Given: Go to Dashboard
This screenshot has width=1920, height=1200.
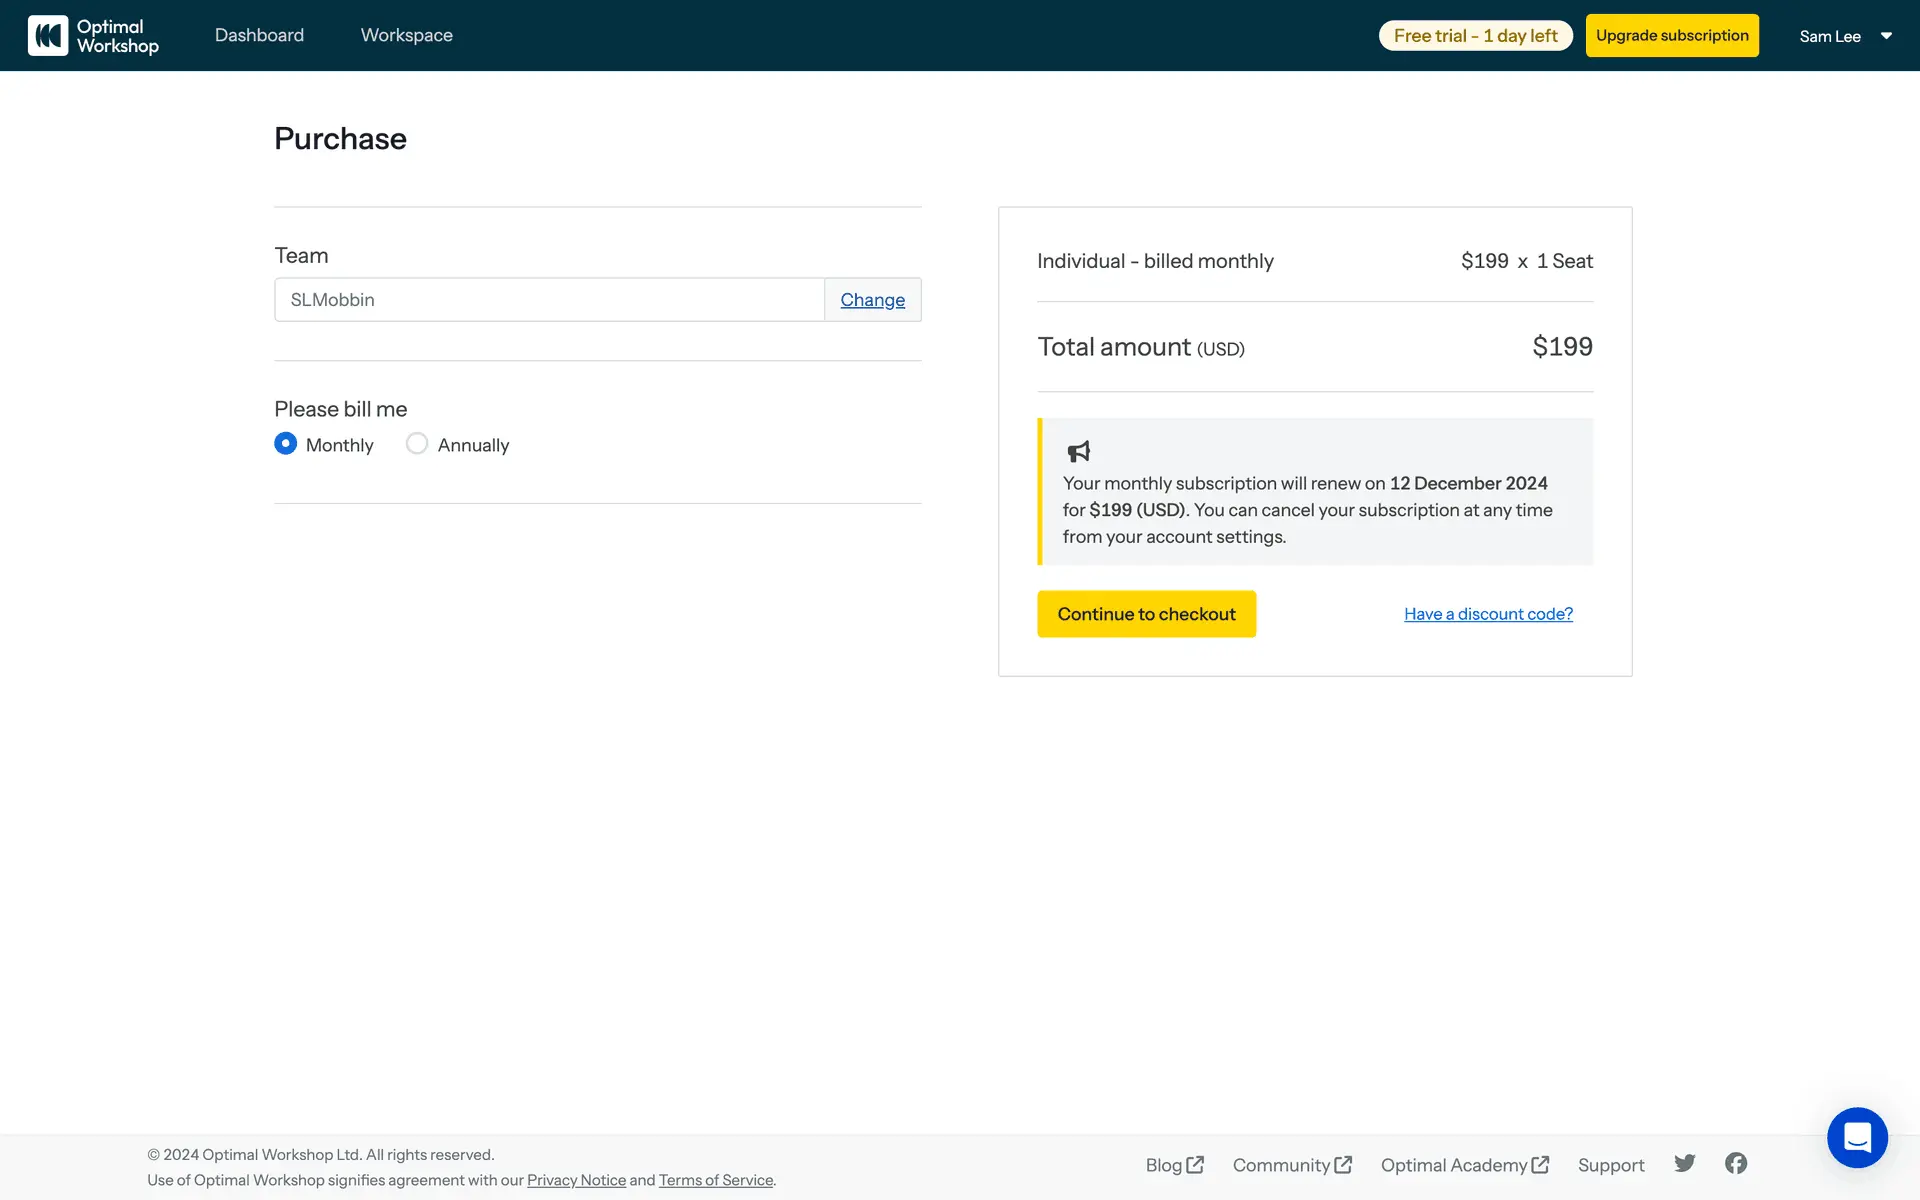Looking at the screenshot, I should 259,35.
